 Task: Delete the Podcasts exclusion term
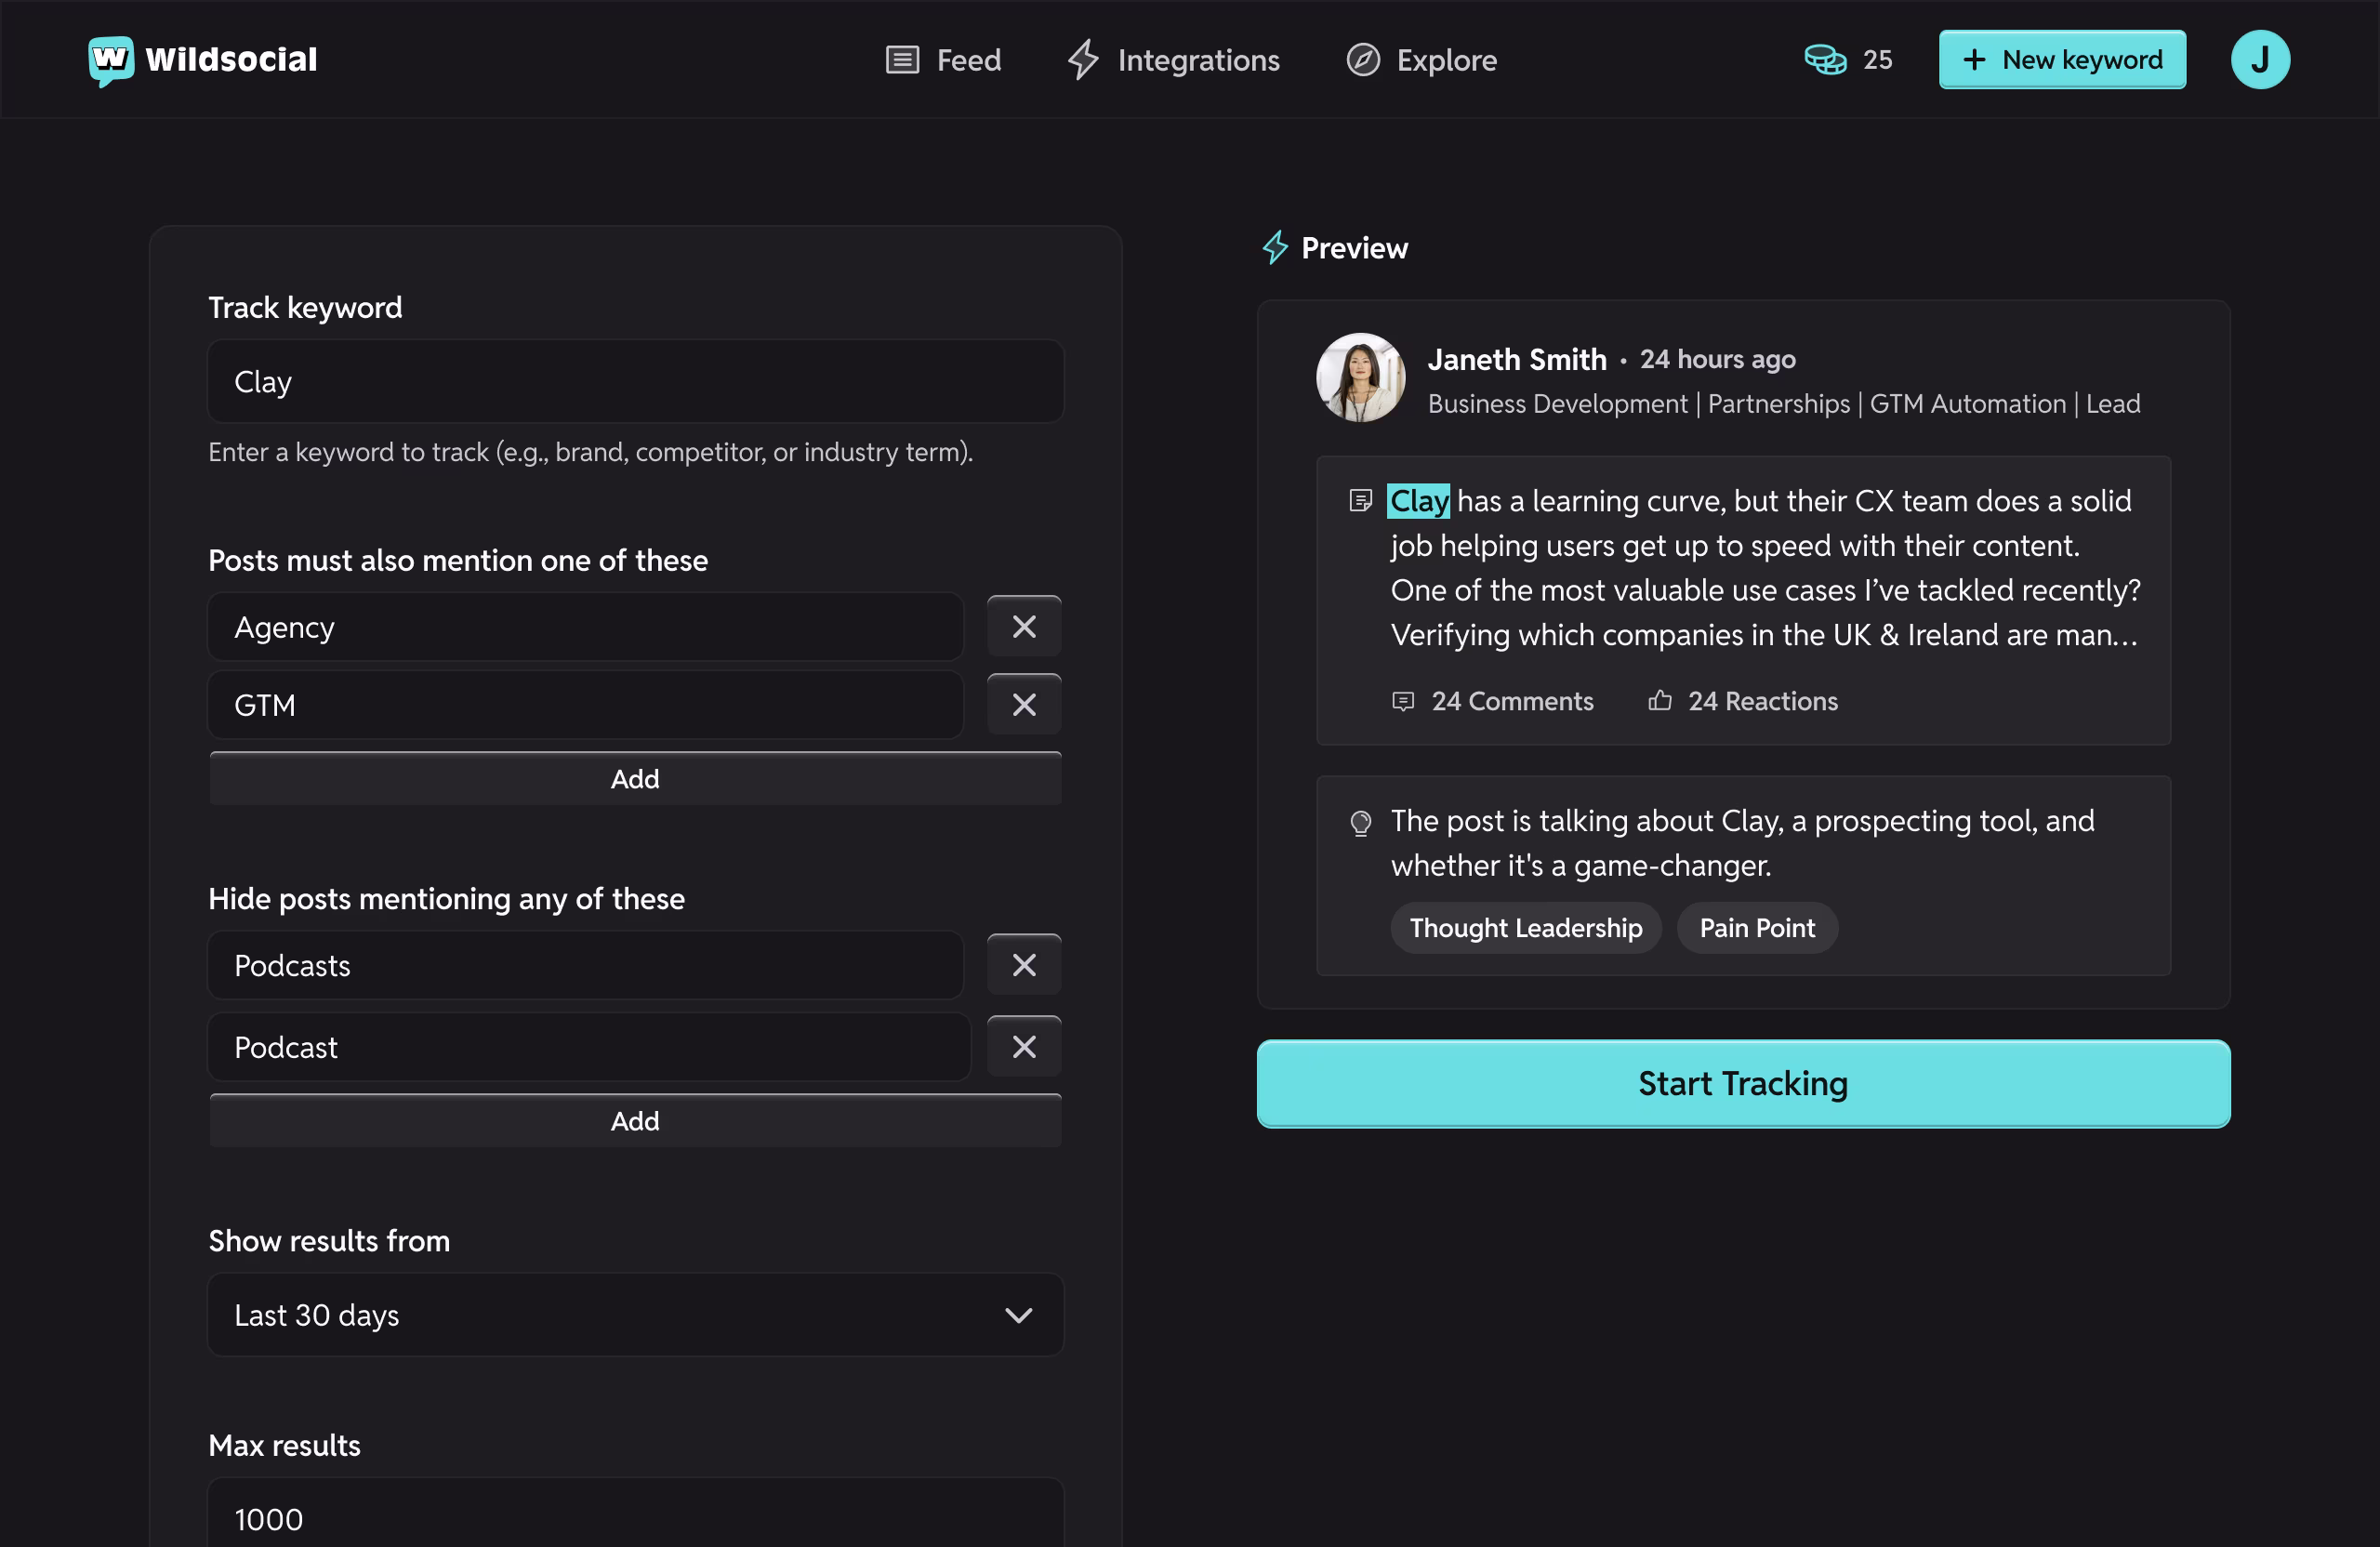point(1023,965)
